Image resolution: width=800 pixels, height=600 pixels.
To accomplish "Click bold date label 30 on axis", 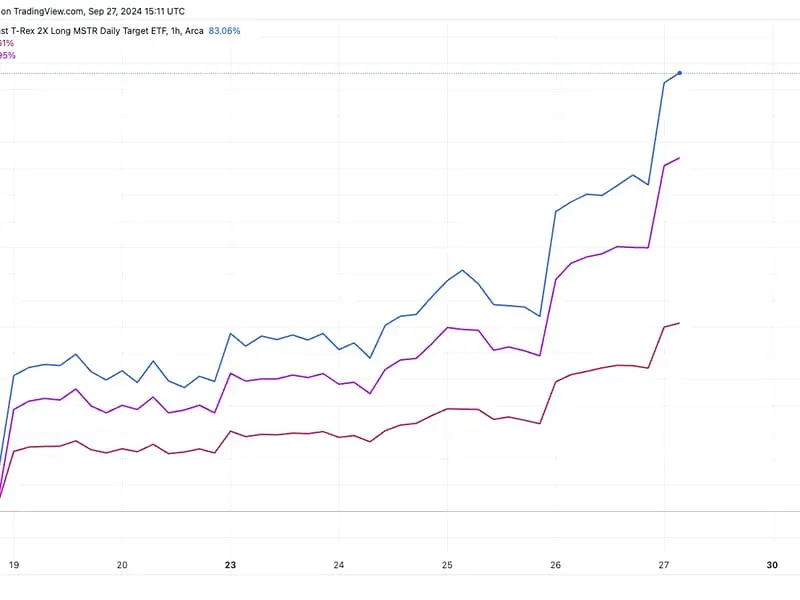I will [772, 564].
